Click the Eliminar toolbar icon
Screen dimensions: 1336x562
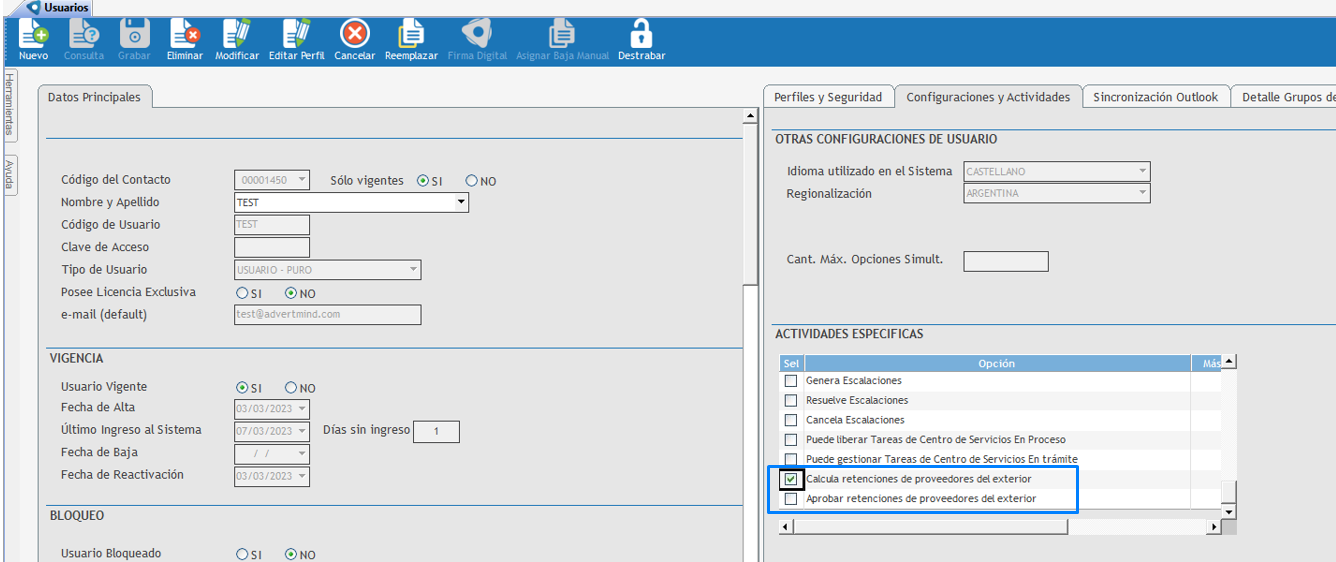[184, 35]
